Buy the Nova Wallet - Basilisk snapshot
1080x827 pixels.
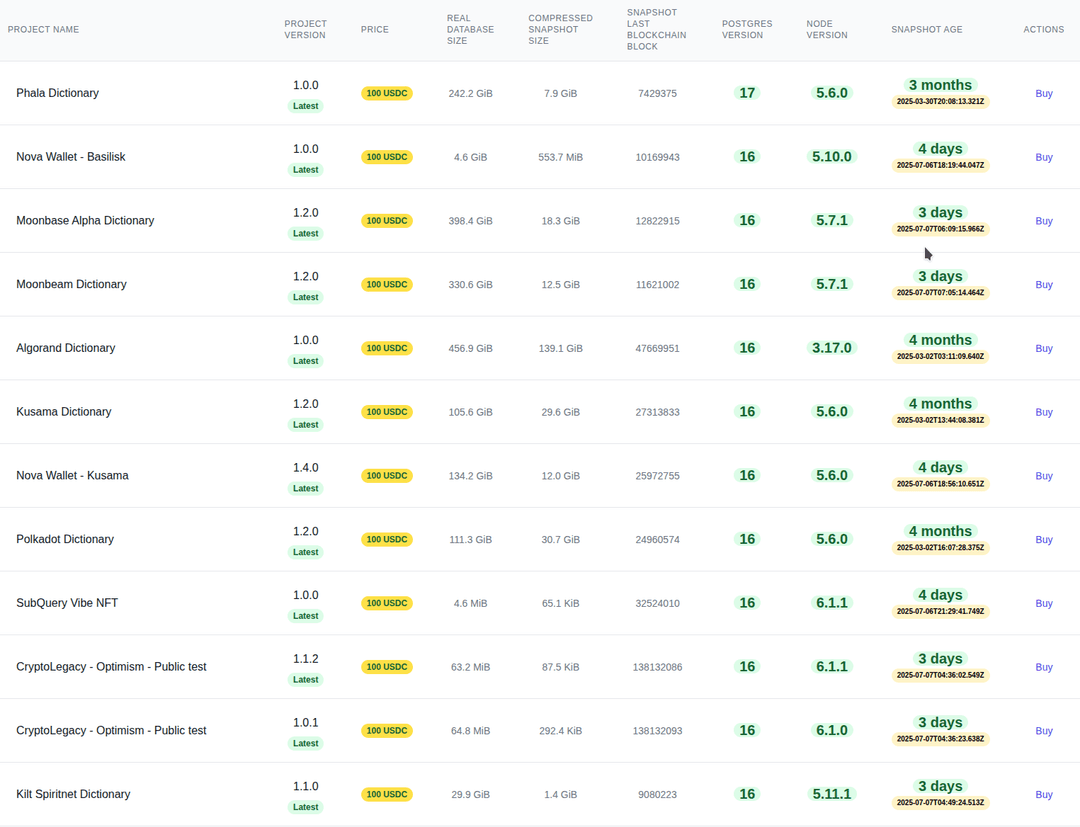(x=1043, y=157)
